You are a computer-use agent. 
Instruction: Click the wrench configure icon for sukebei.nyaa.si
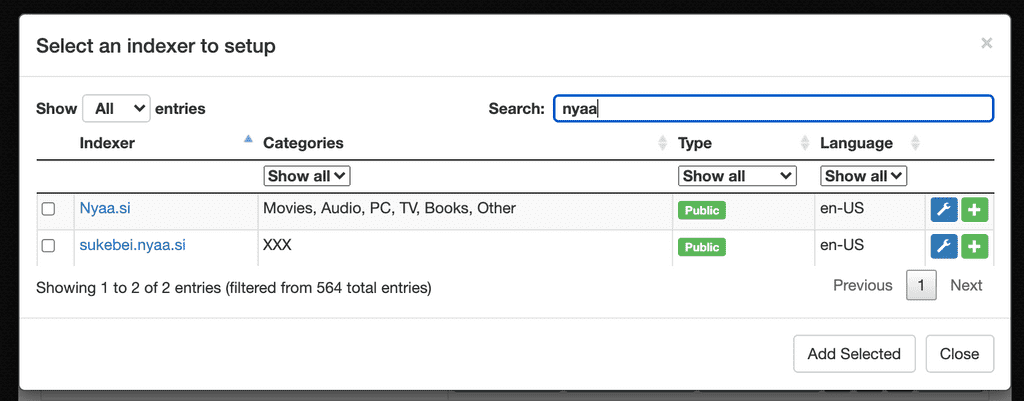(x=943, y=246)
